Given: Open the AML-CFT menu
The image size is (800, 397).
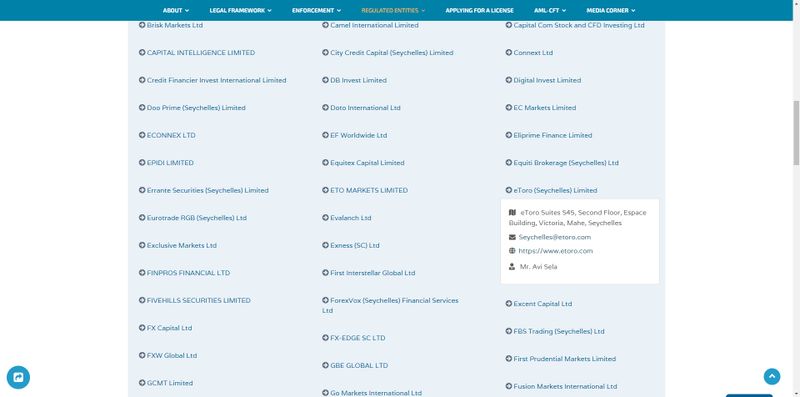Looking at the screenshot, I should [550, 10].
